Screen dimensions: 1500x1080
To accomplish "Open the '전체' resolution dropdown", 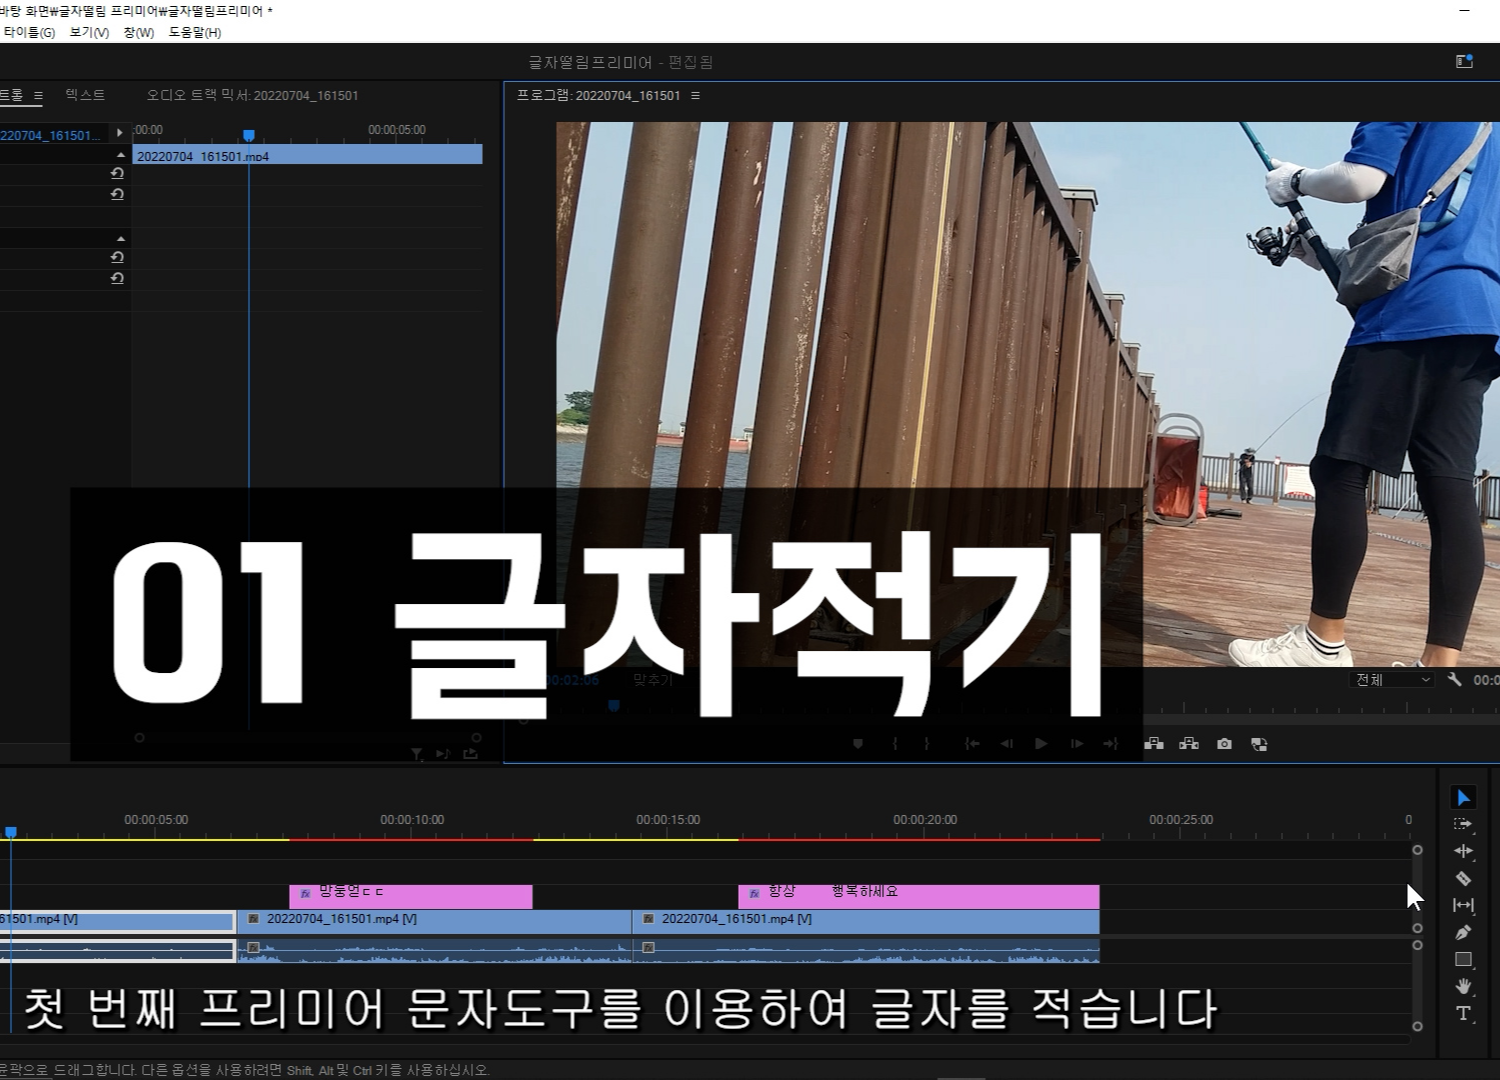I will (1391, 679).
